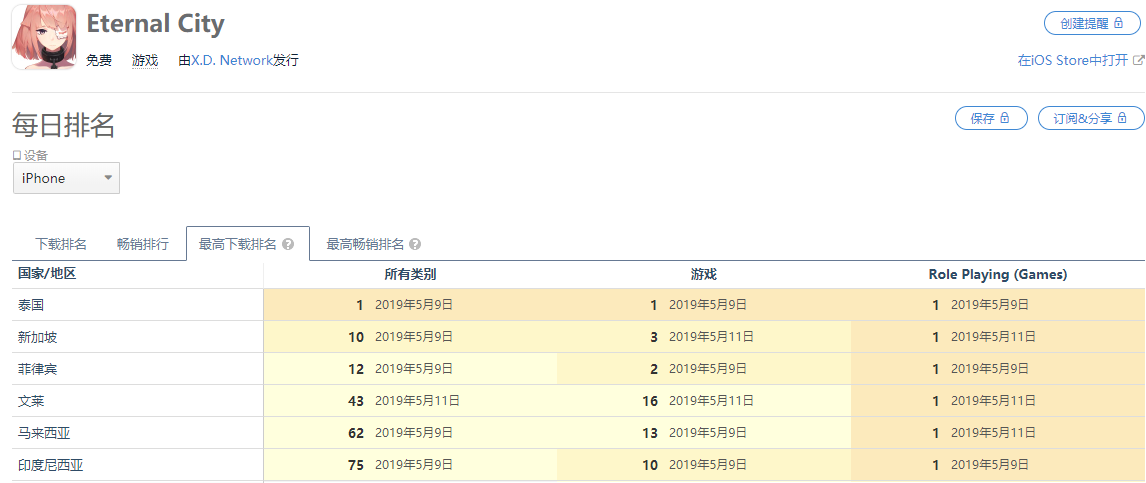Click the 国家/地区 column header
Screen dimensions: 1146x483
[x=47, y=274]
